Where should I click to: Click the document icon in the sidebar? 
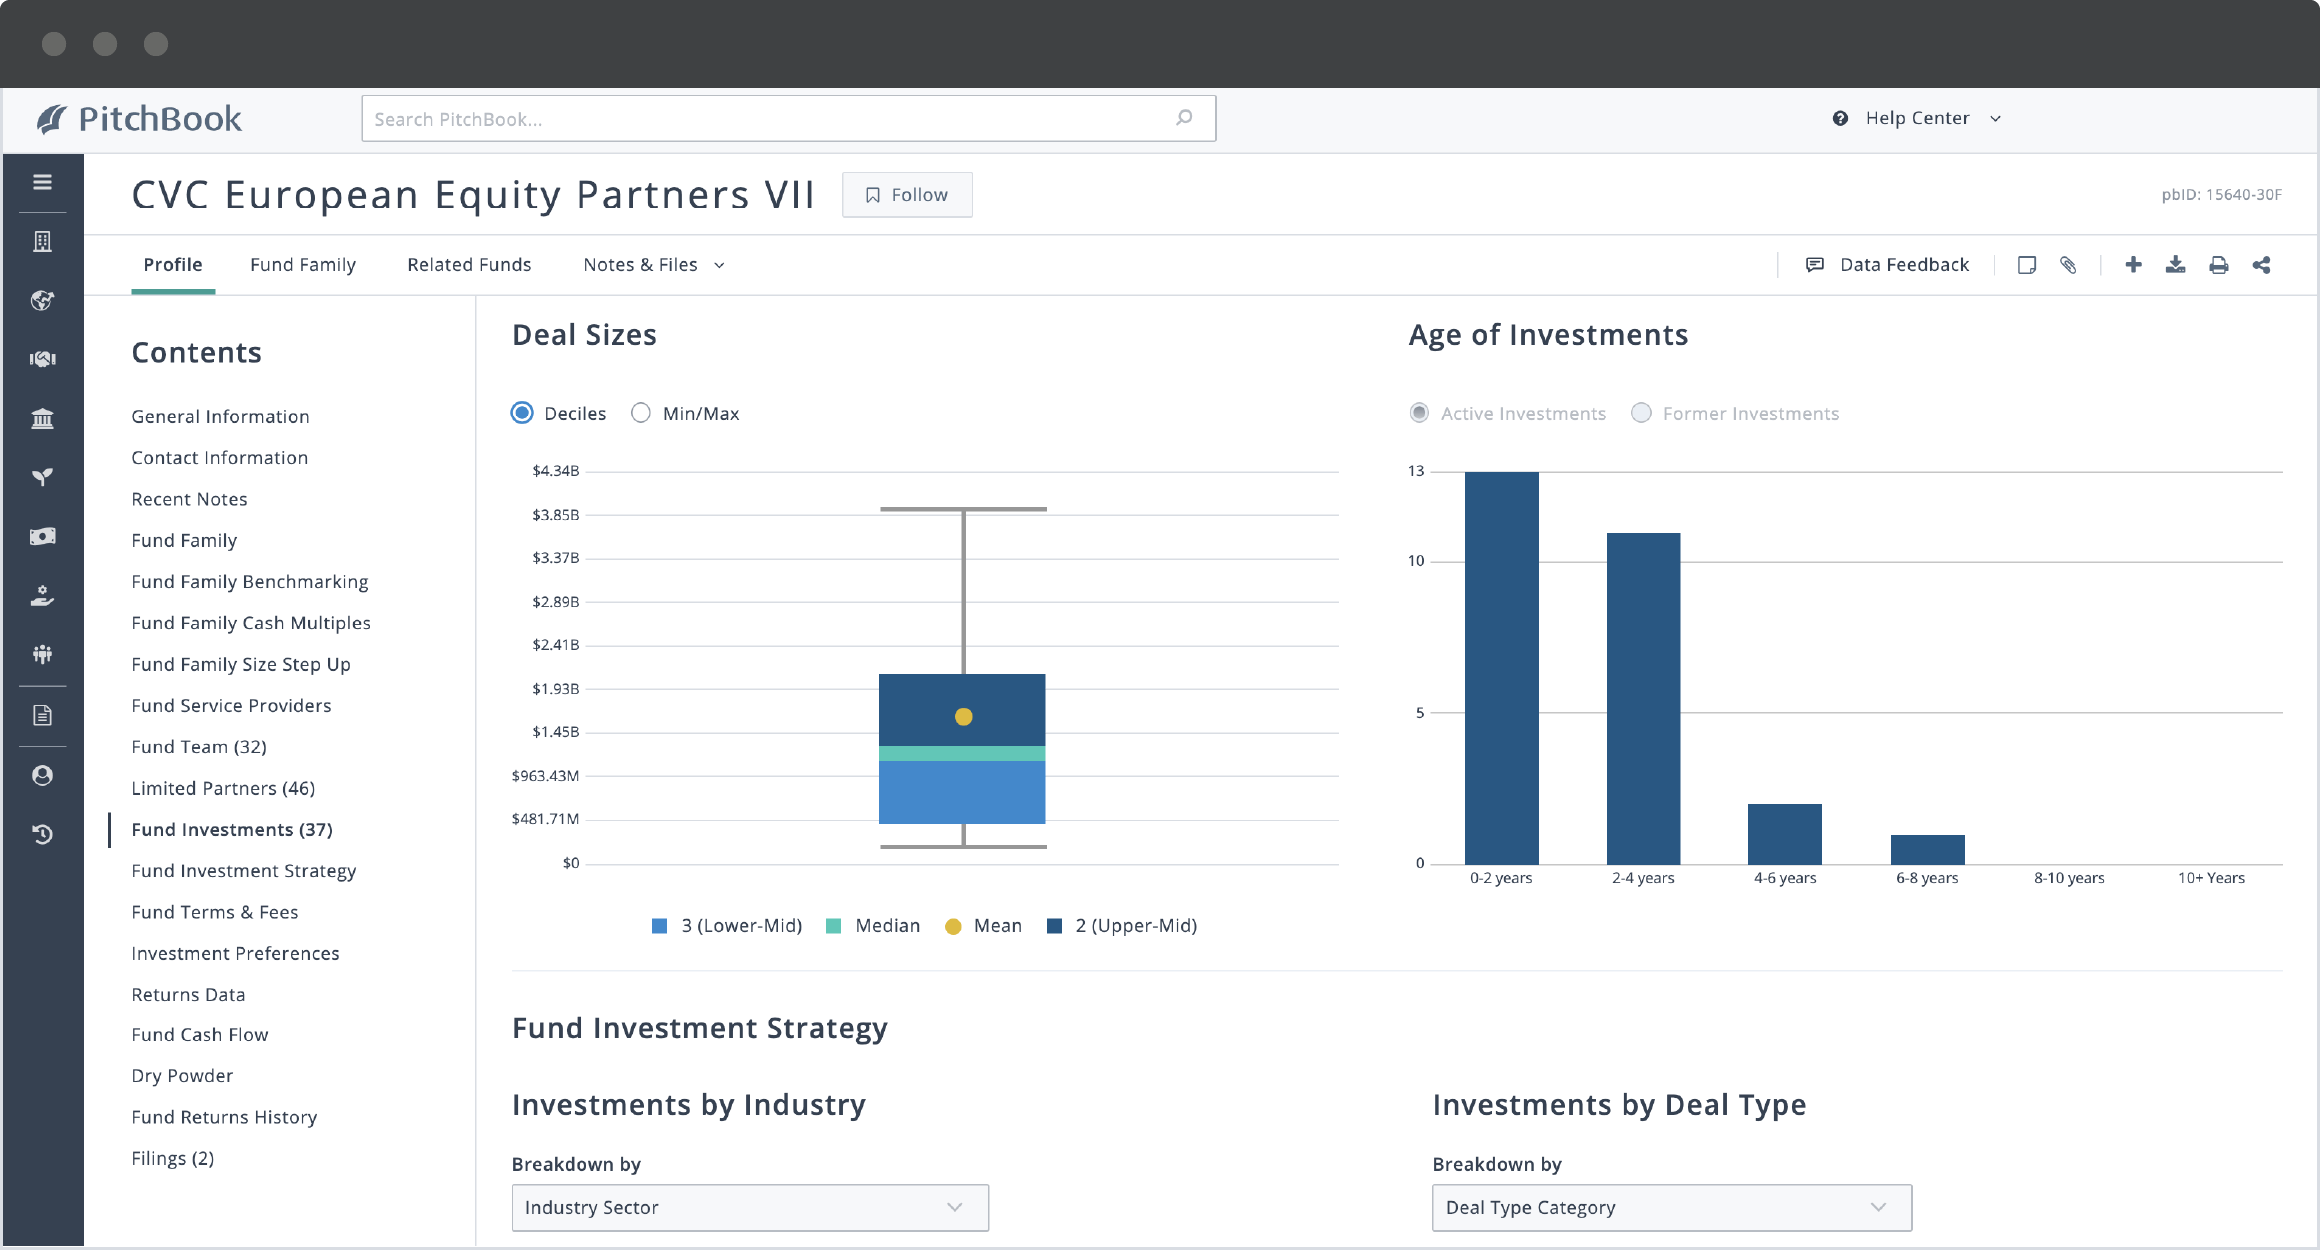pyautogui.click(x=42, y=715)
